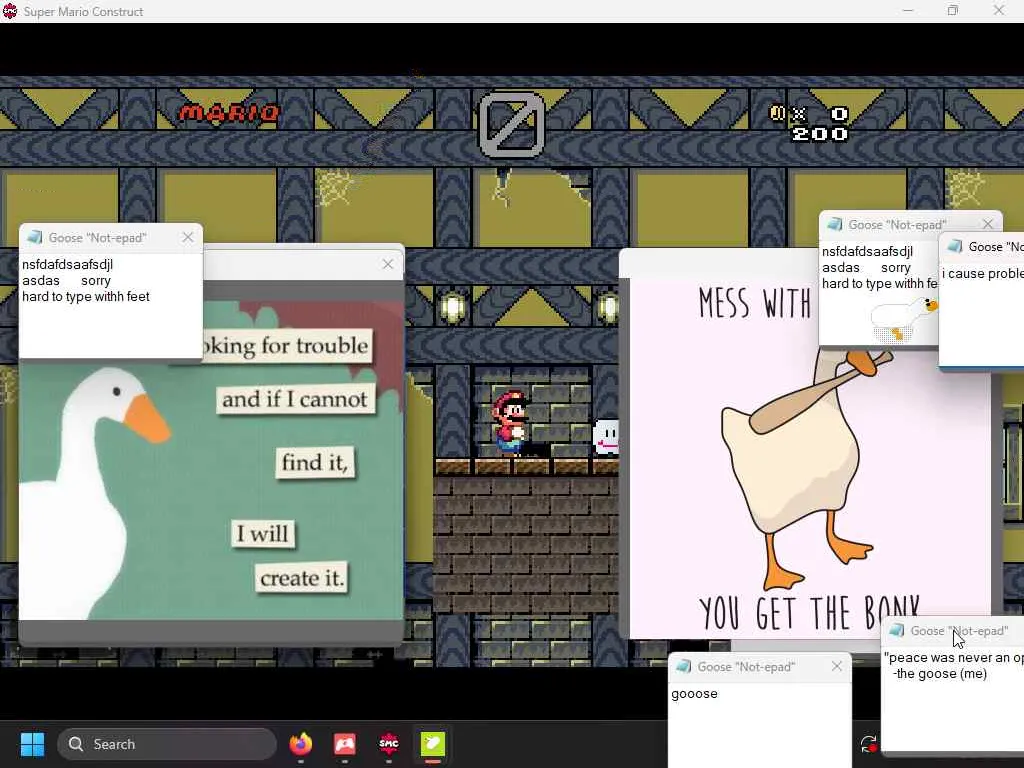The width and height of the screenshot is (1024, 768).
Task: Close the top-right Not-epad behind the goose
Action: click(988, 224)
